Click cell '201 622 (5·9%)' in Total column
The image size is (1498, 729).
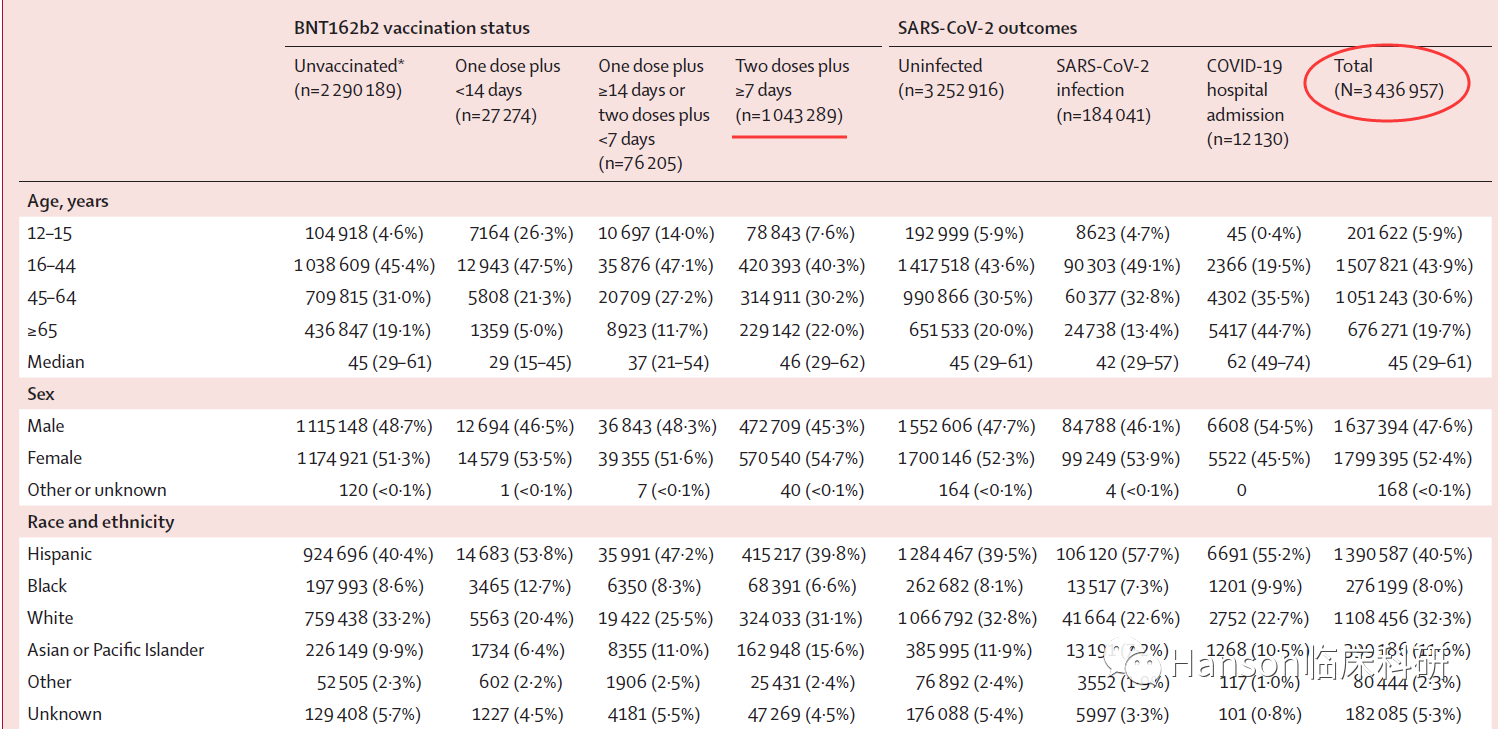click(1404, 233)
